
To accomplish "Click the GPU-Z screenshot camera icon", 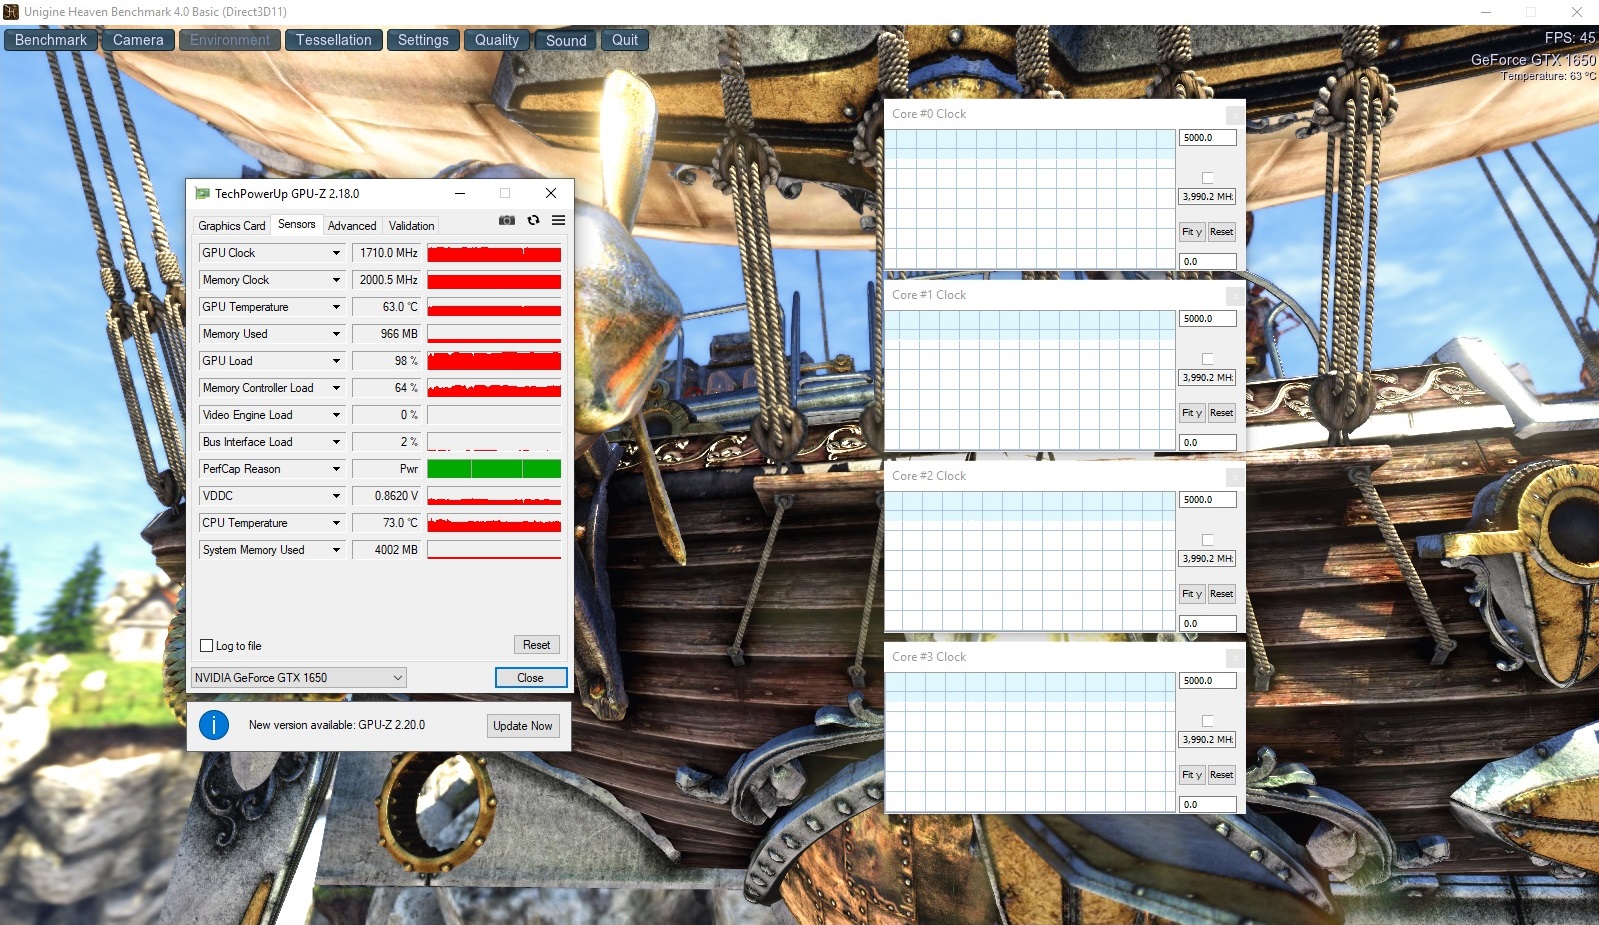I will (507, 220).
